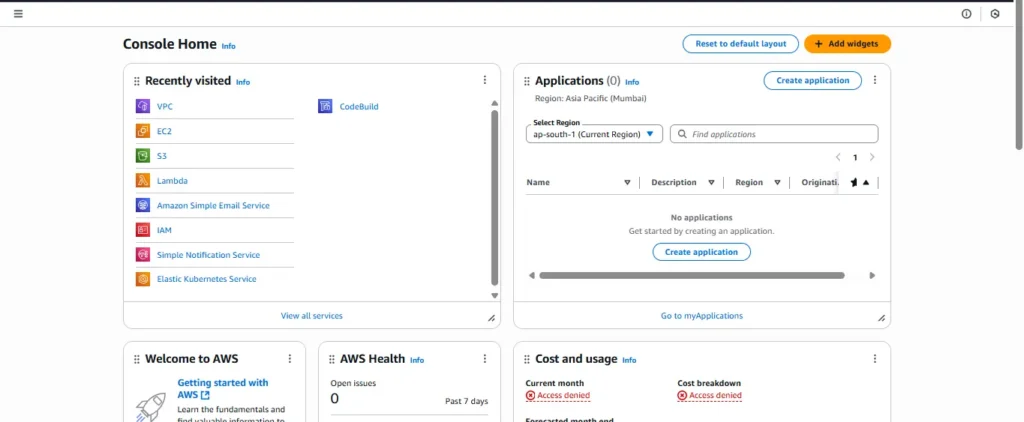
Task: Click the Applications widget resize corner icon
Action: pos(881,318)
